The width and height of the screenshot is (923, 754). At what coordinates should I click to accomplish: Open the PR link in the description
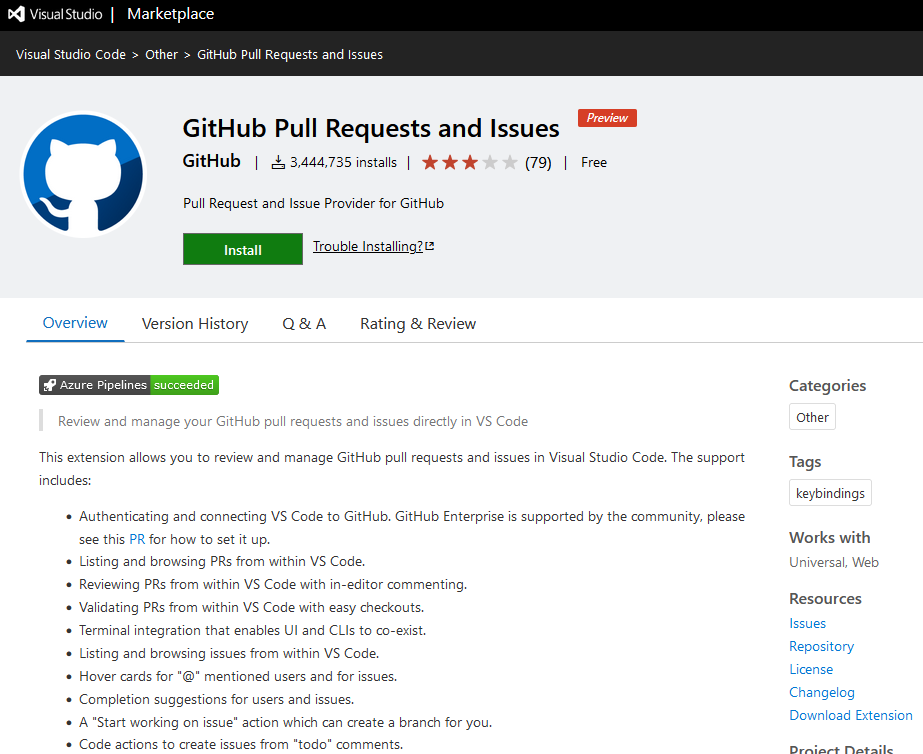click(138, 539)
